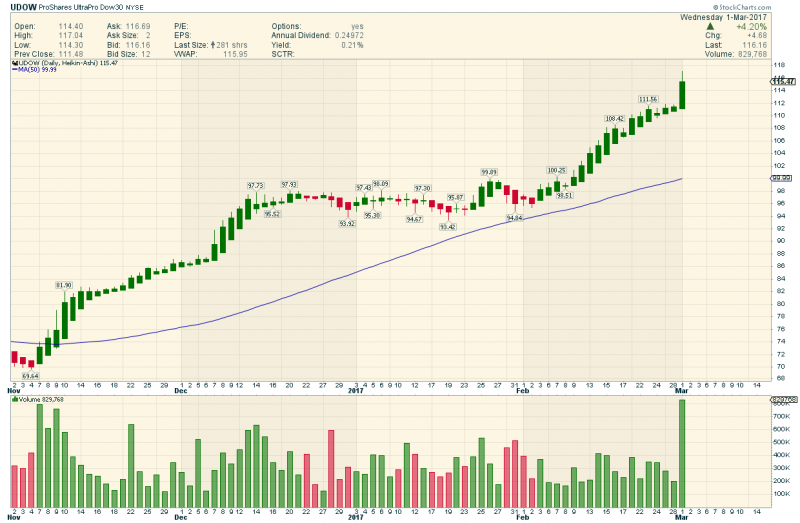
Task: Click the header Volume value 829,768
Action: (x=753, y=54)
